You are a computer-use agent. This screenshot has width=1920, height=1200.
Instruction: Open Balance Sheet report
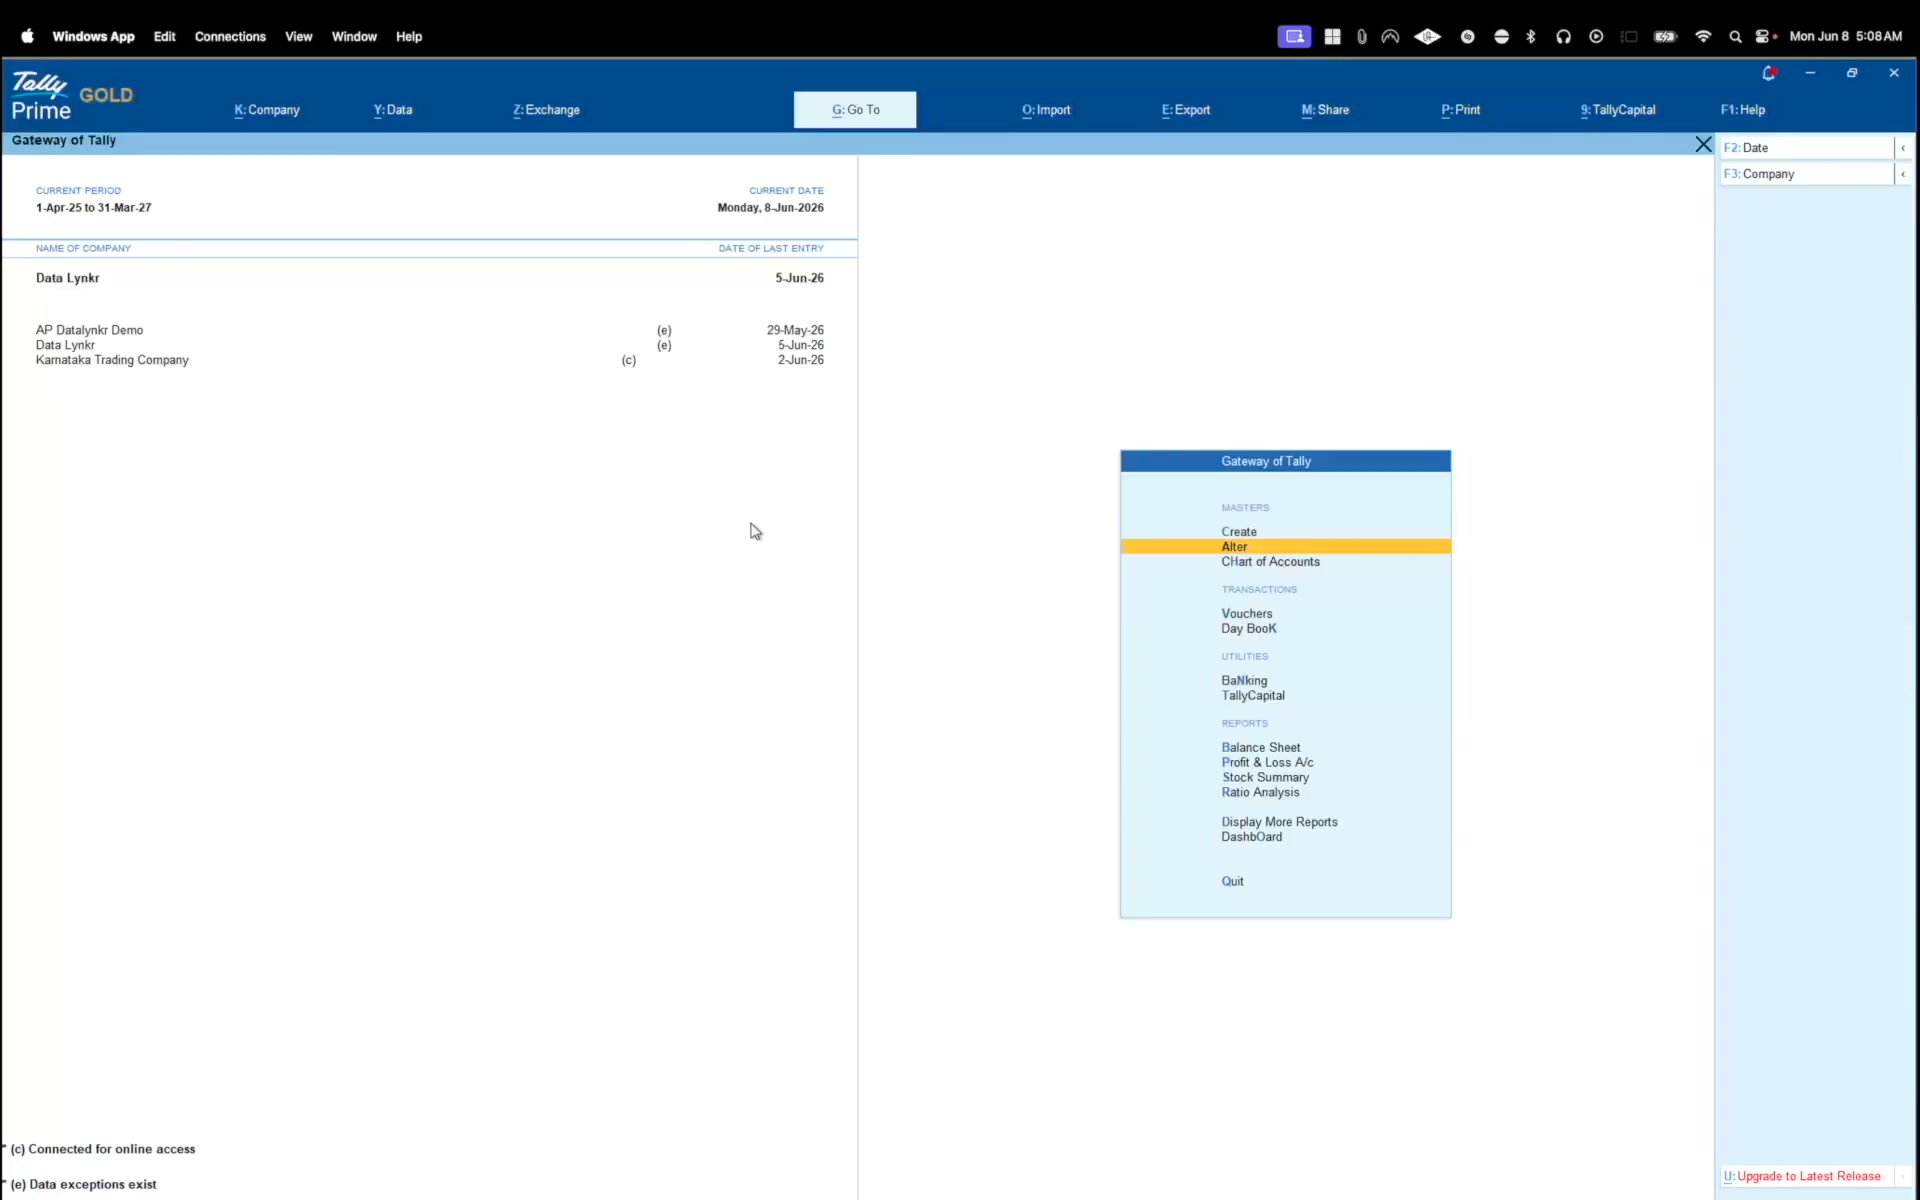1261,748
